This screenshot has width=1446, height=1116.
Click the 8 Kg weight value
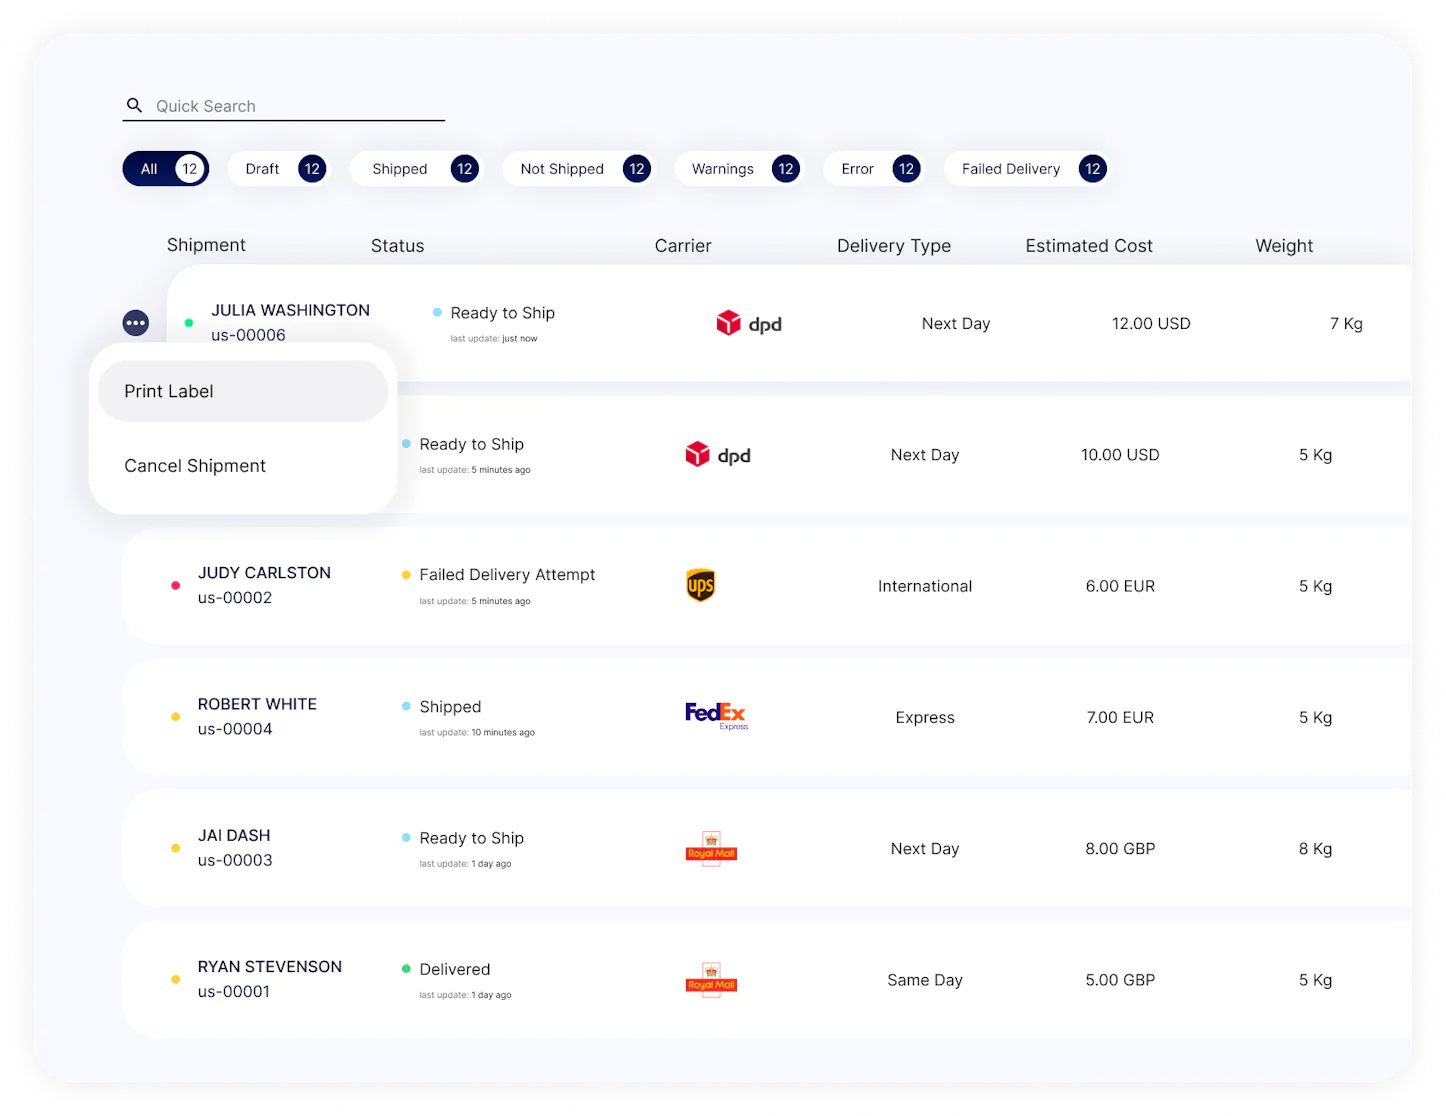1315,848
